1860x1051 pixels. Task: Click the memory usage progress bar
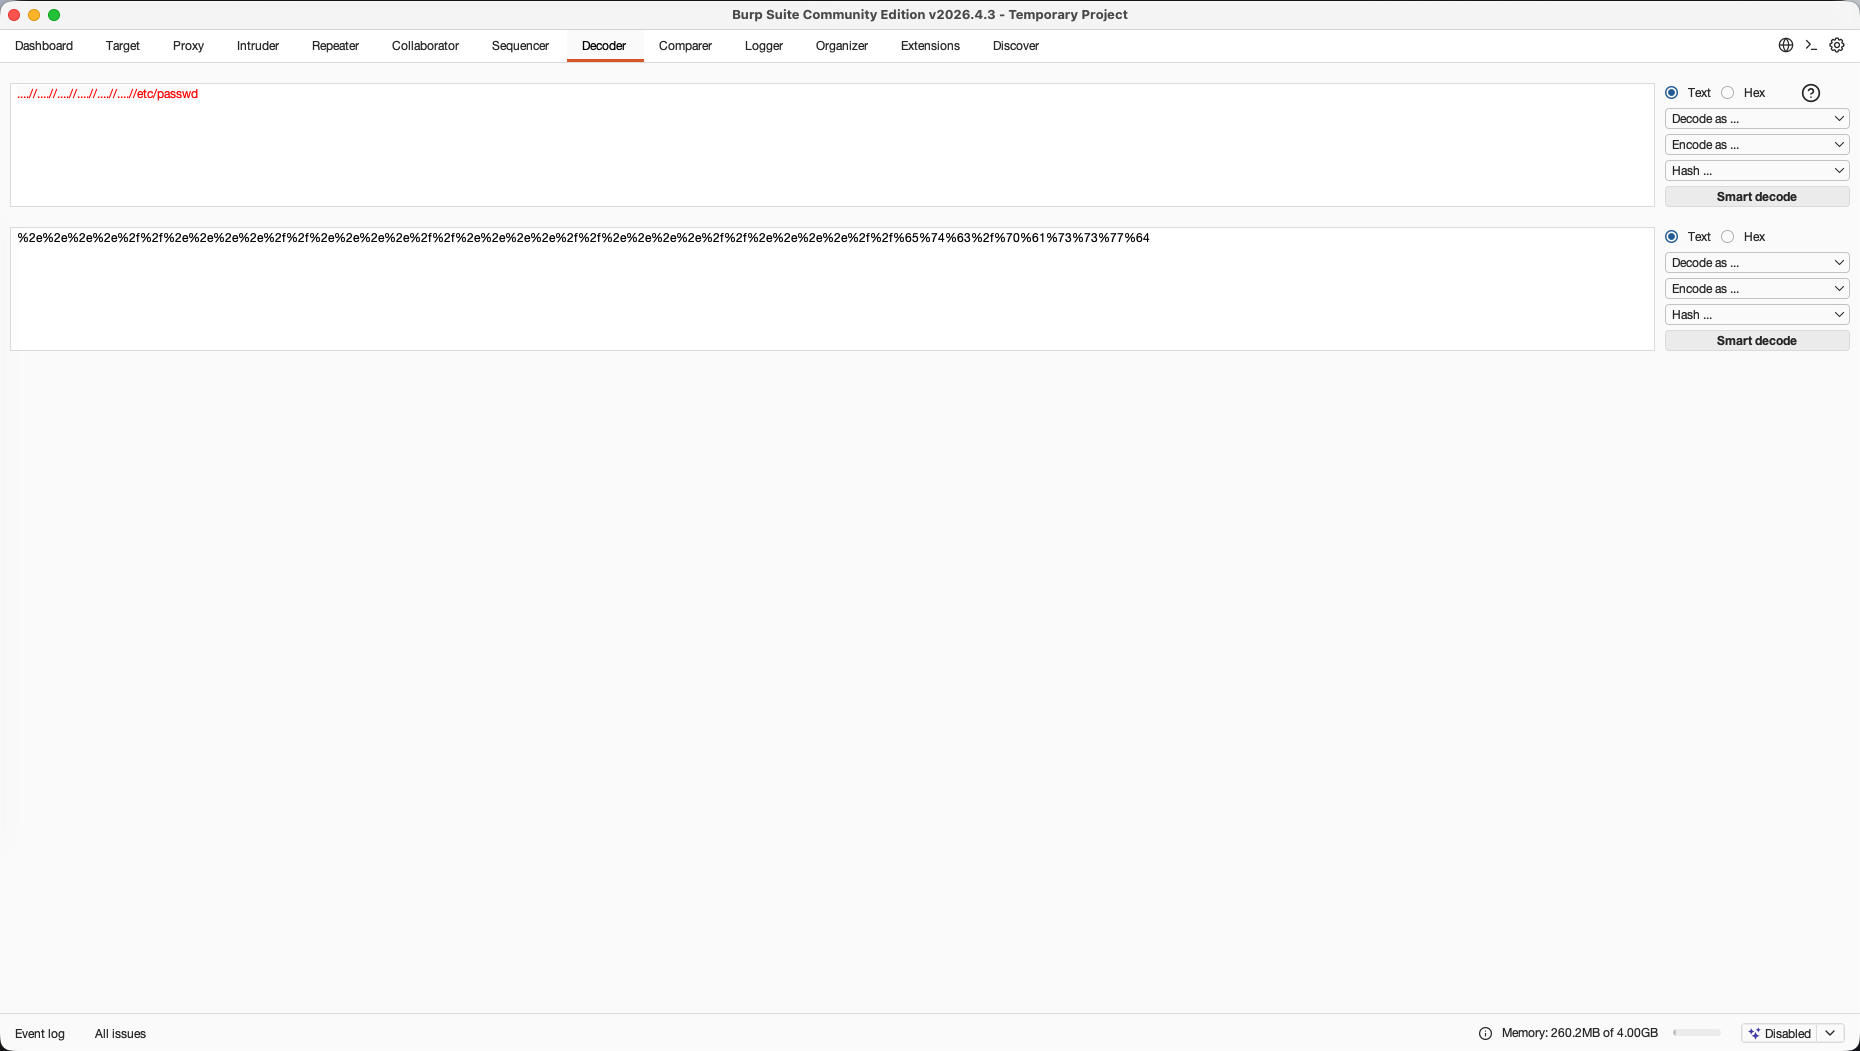pos(1697,1033)
